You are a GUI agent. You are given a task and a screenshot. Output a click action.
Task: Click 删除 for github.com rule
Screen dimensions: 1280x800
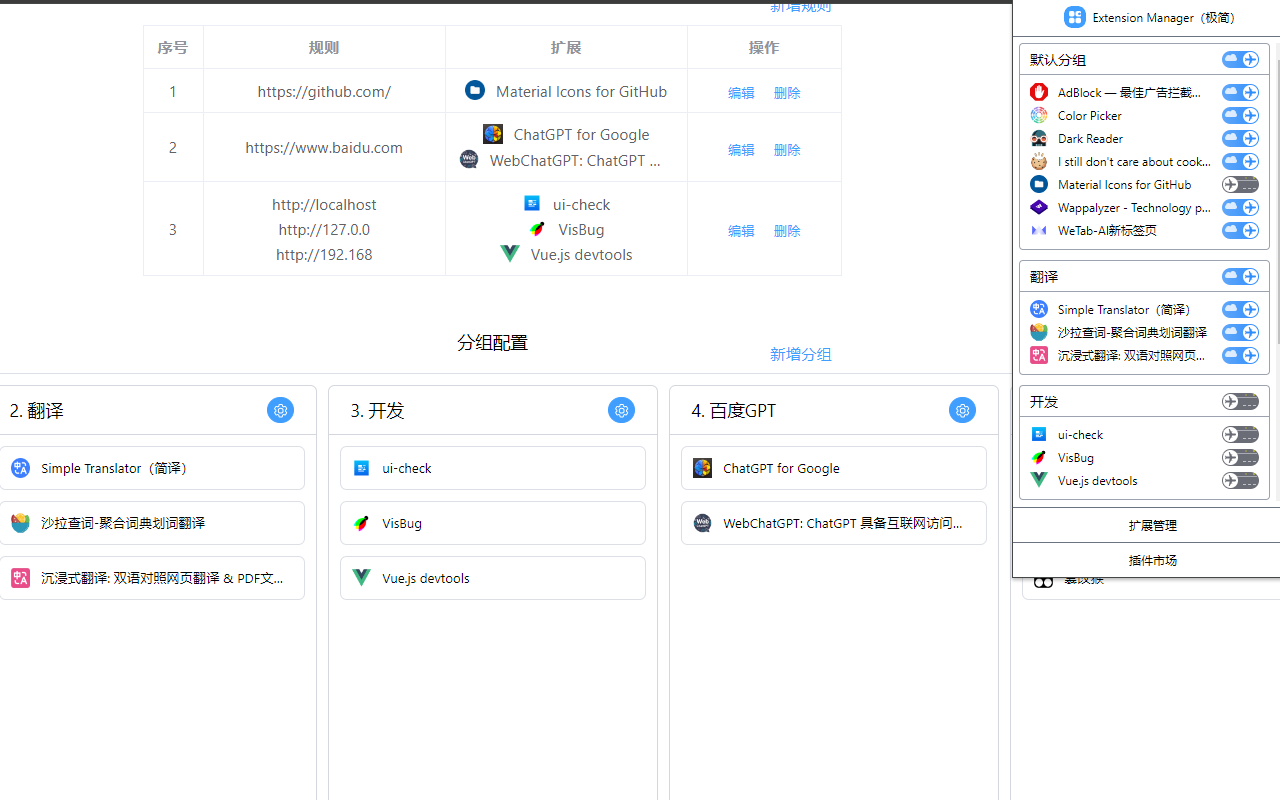coord(787,92)
